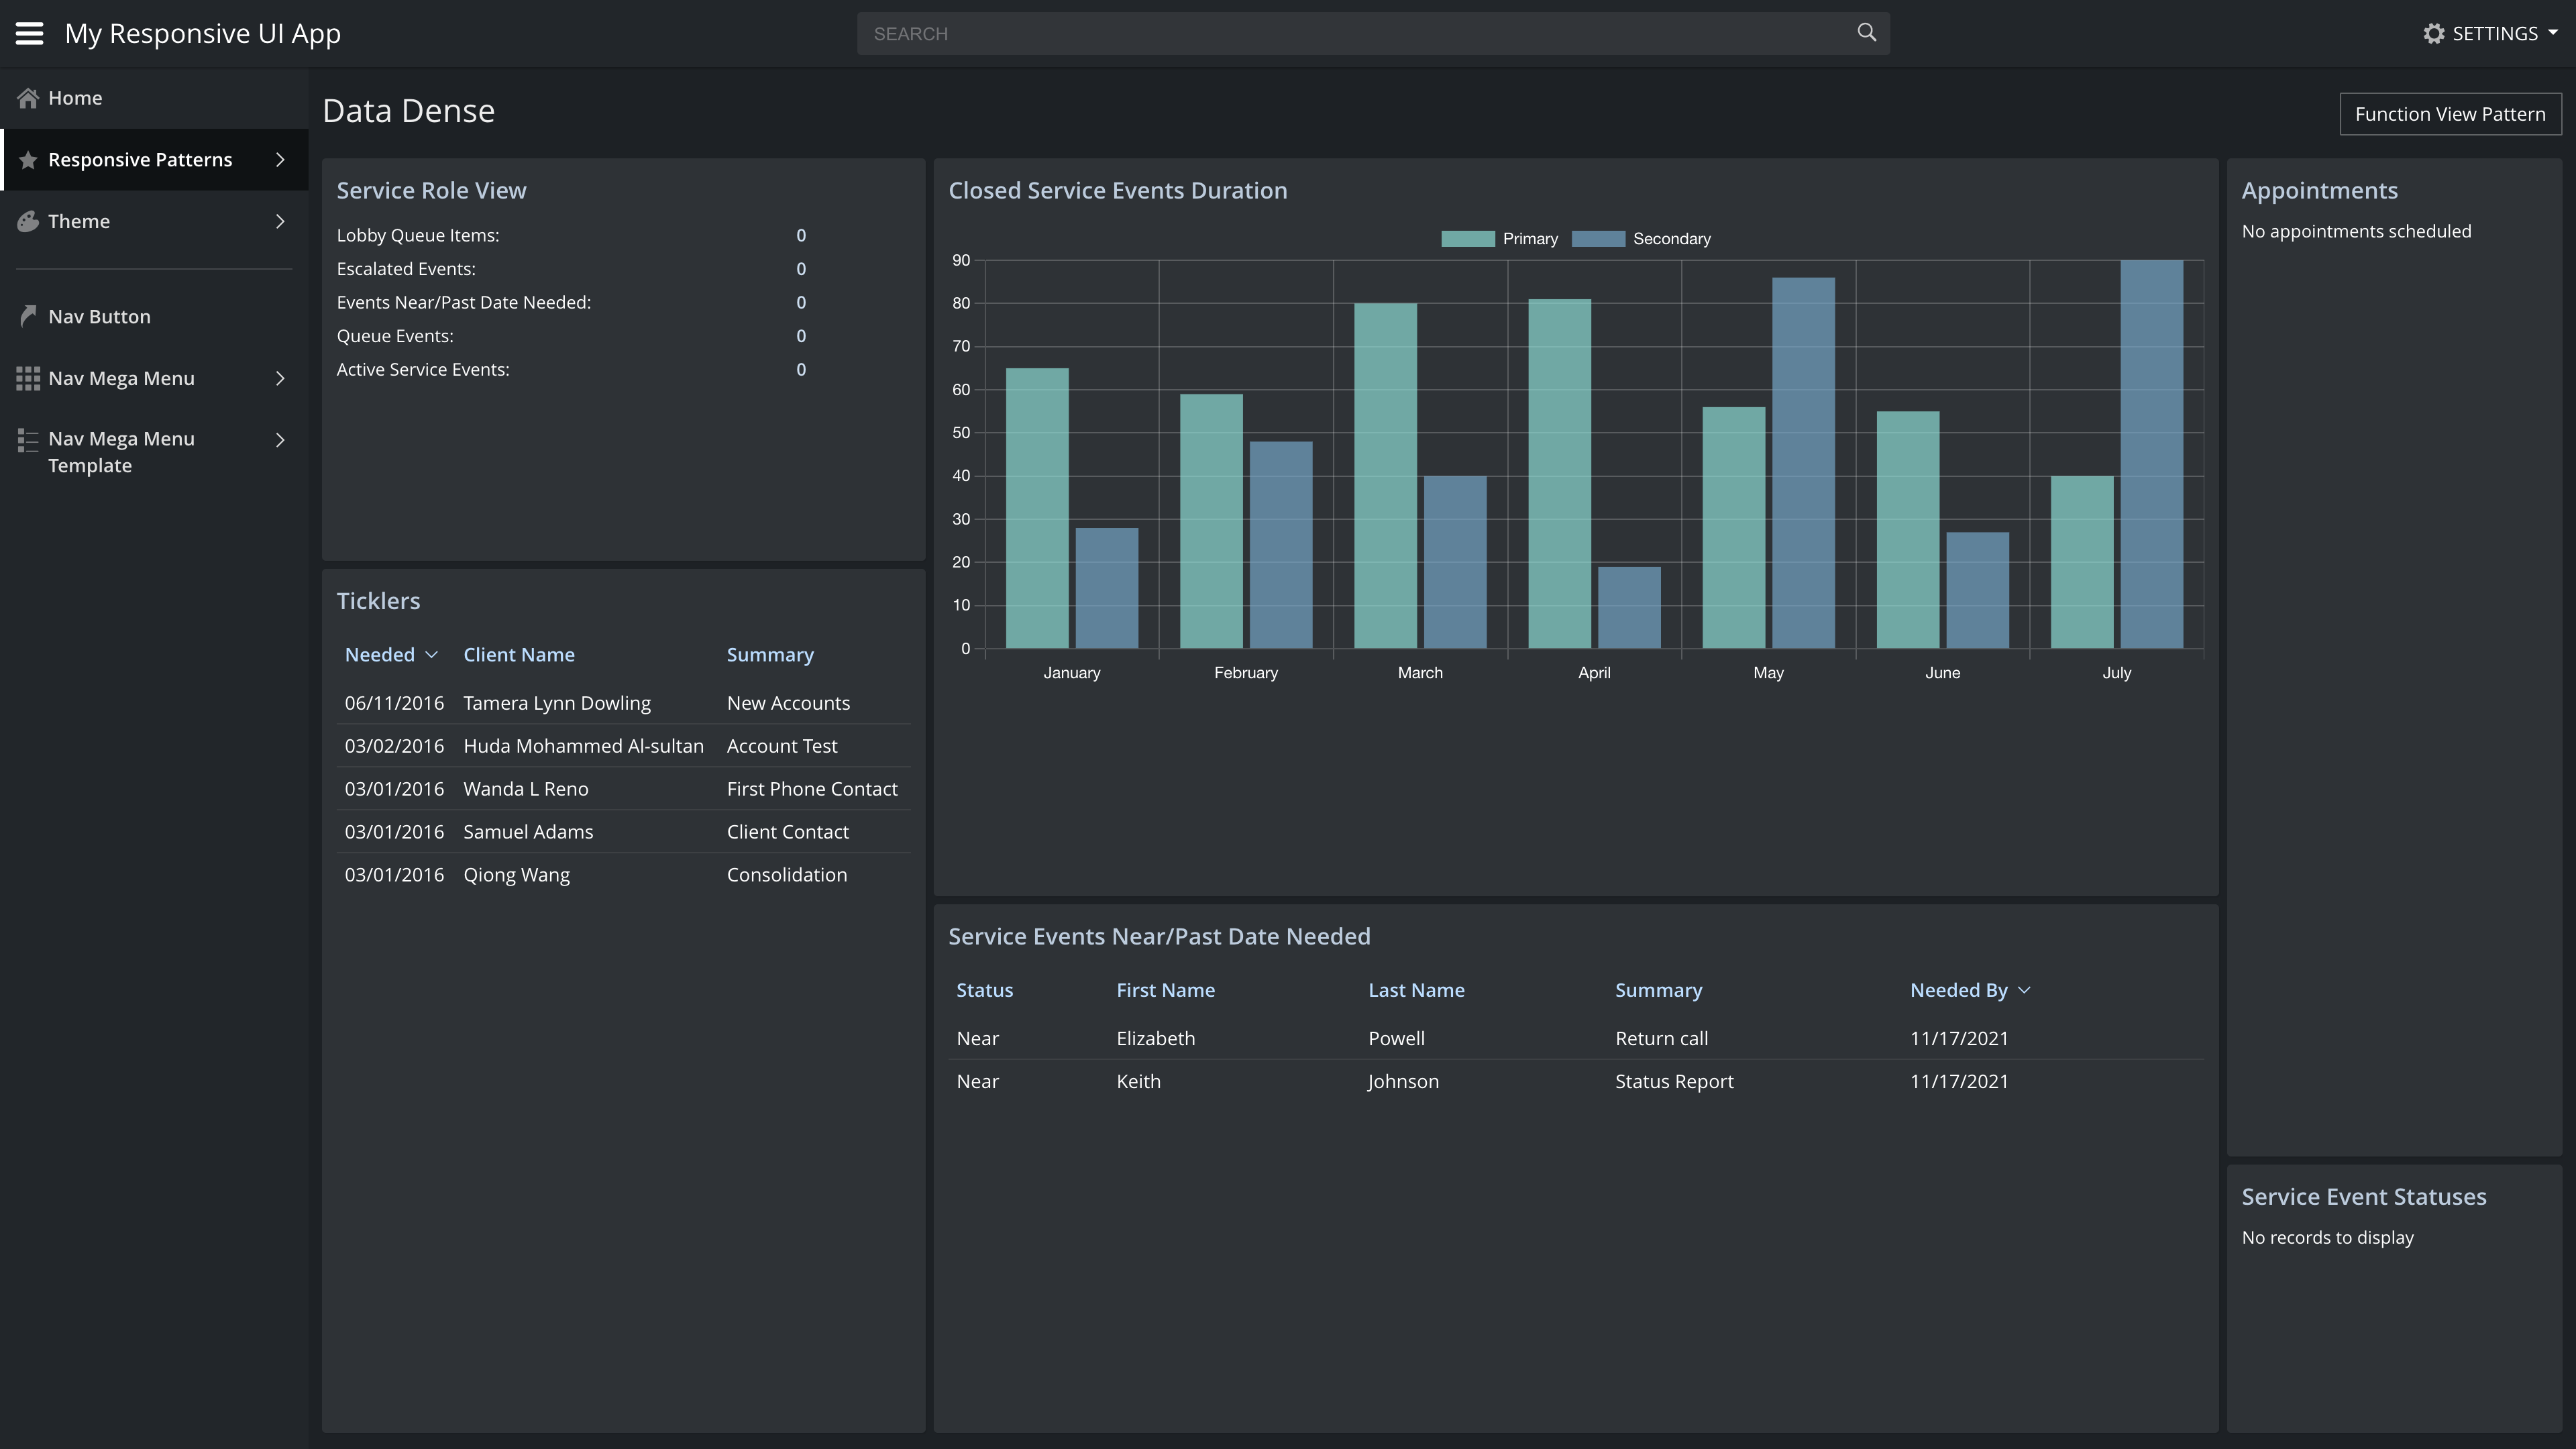Sort Ticklers by Needed column

(380, 655)
